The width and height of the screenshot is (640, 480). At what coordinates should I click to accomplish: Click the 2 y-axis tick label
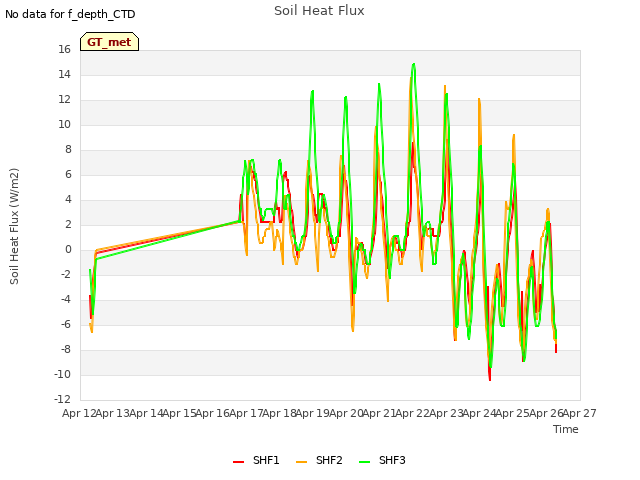[x=68, y=224]
